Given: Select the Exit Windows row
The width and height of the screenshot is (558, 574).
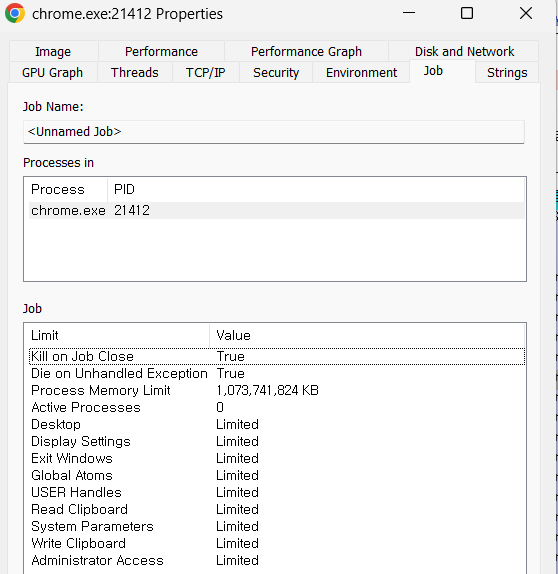Looking at the screenshot, I should [276, 458].
